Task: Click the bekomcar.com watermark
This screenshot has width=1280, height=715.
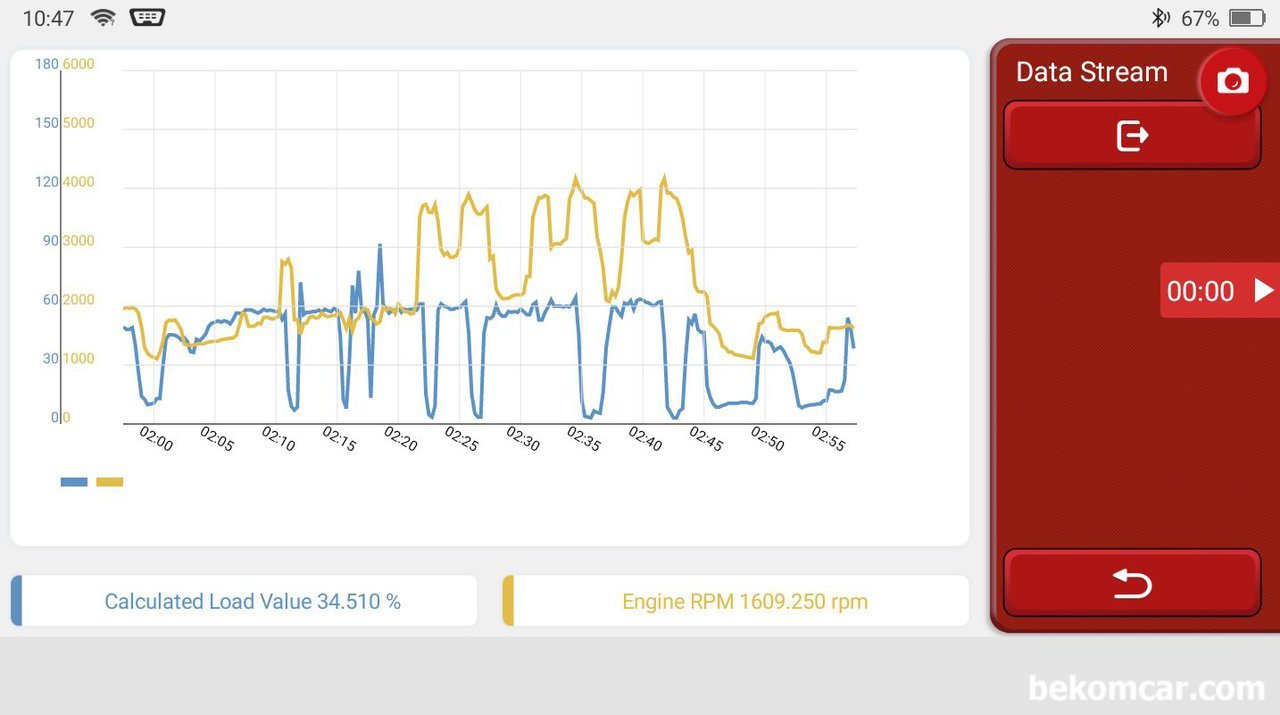Action: click(1146, 688)
